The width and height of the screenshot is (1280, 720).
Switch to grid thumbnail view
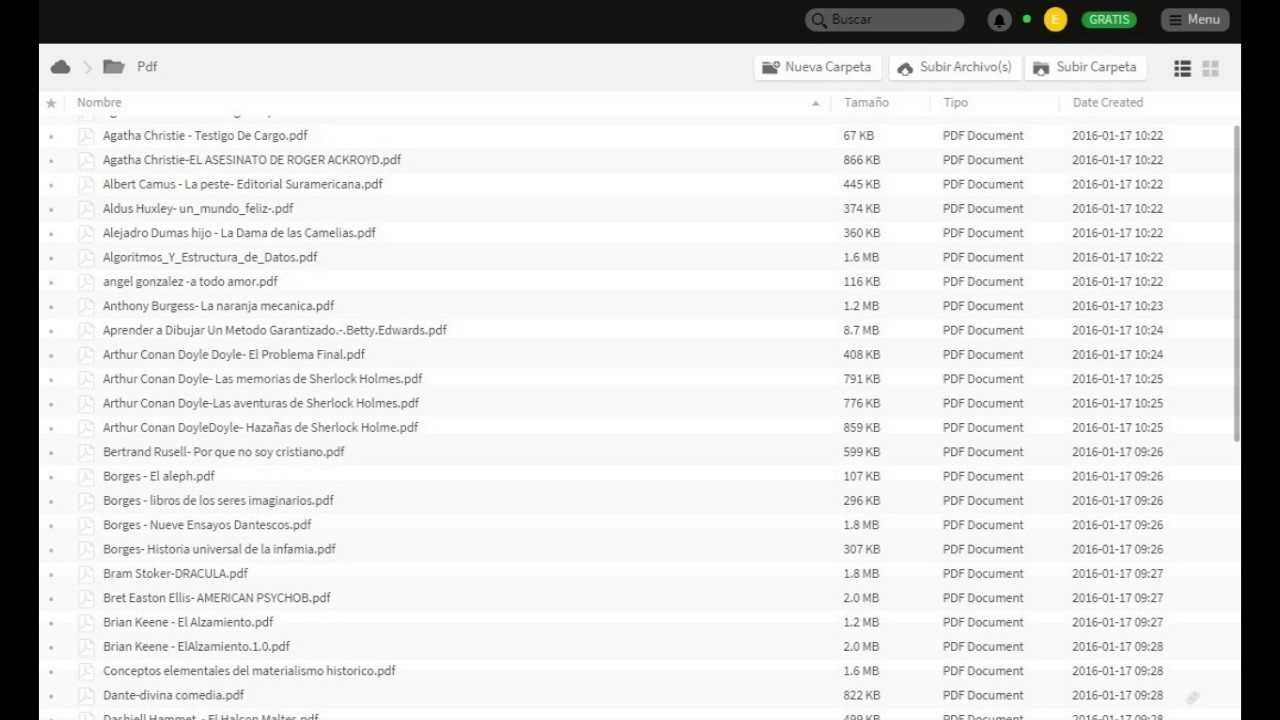coord(1210,68)
